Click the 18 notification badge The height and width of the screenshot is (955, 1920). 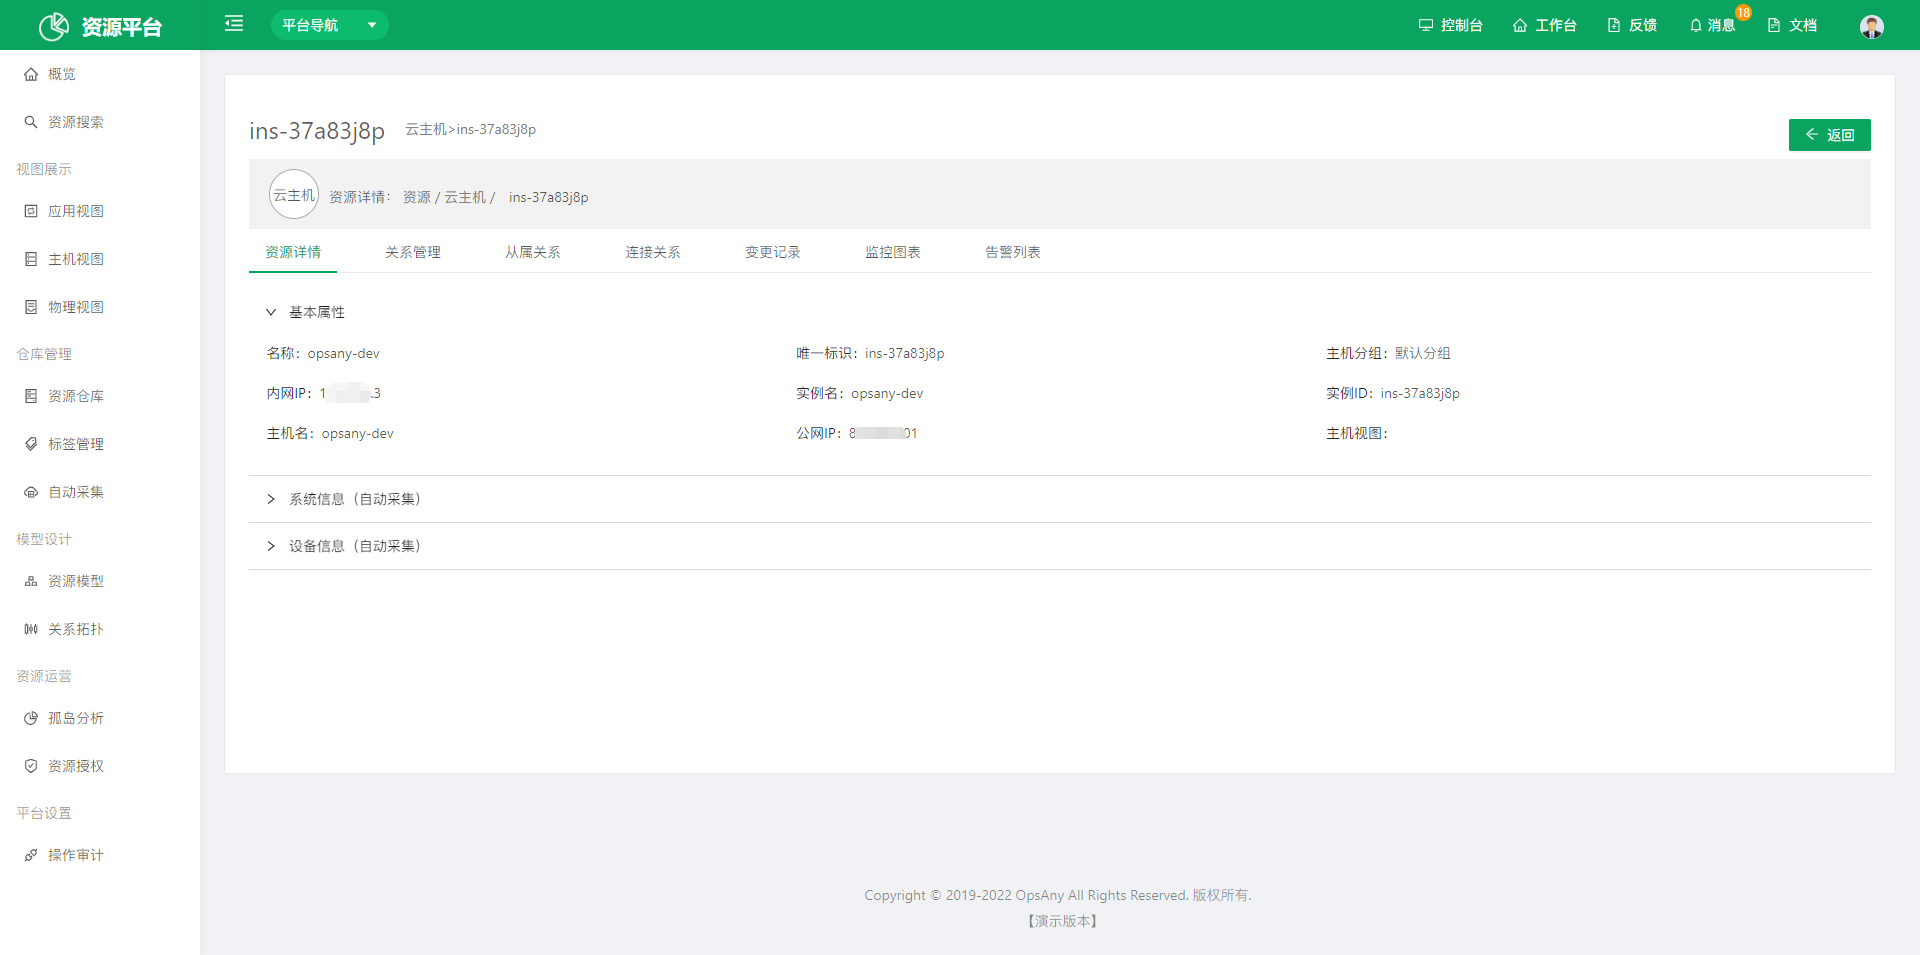(1743, 13)
